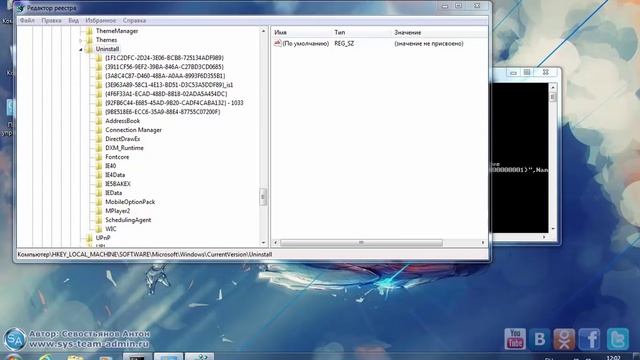
Task: Minimize the Registry Editor window
Action: coord(445,6)
